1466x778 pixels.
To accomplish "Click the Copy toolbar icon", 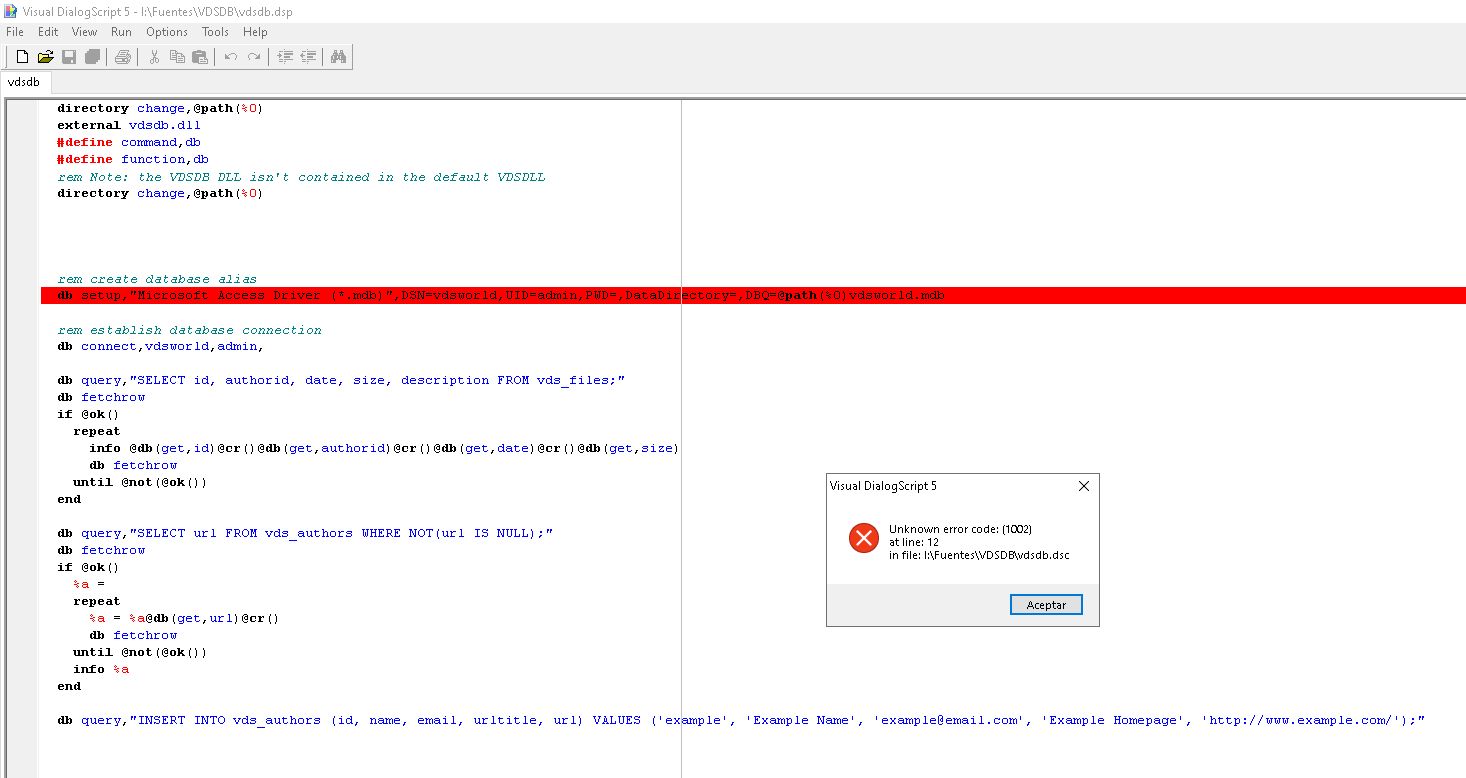I will (177, 57).
